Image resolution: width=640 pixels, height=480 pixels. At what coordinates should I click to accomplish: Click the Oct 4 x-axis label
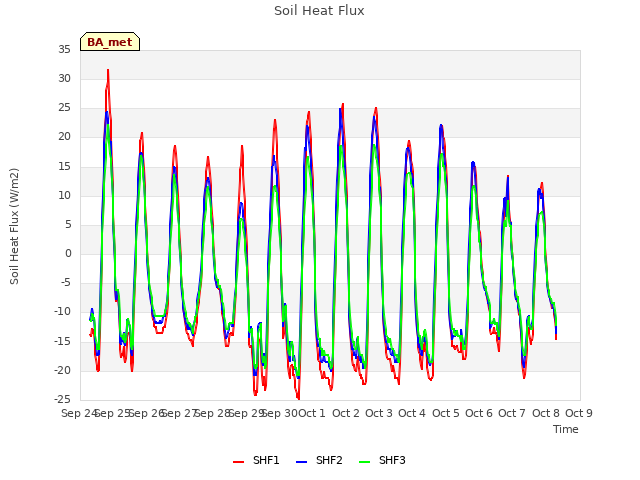(412, 413)
